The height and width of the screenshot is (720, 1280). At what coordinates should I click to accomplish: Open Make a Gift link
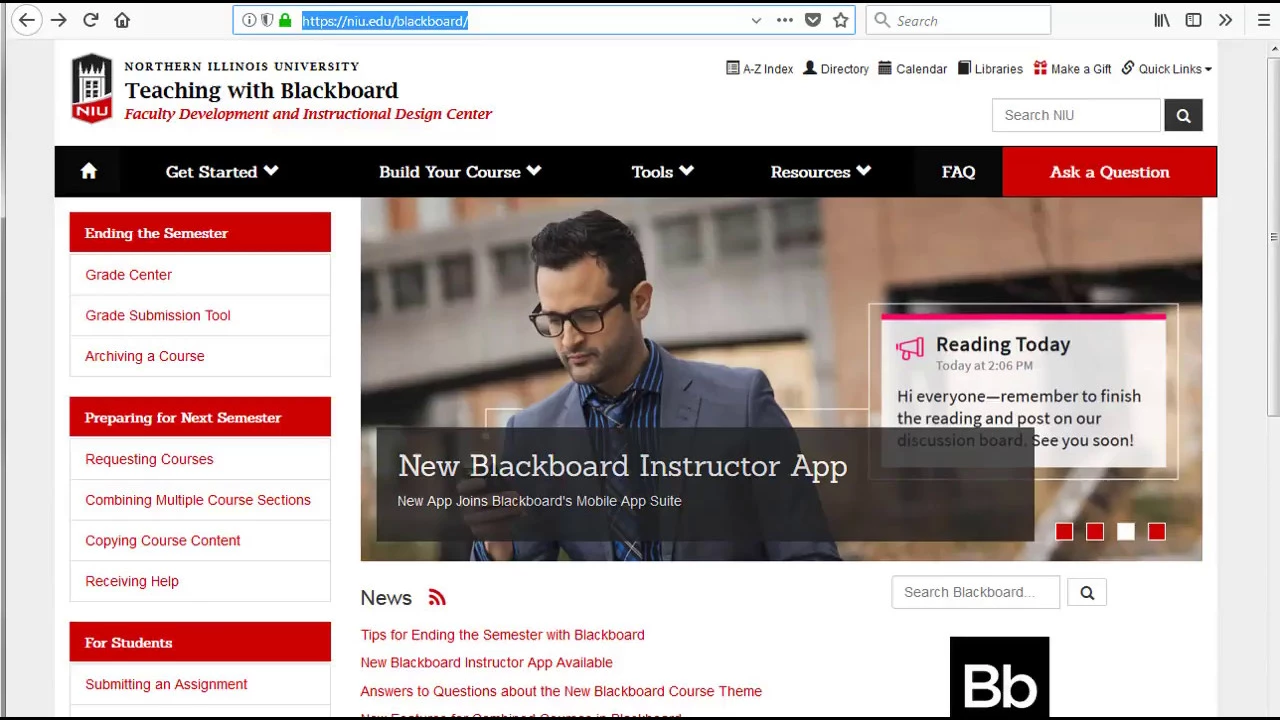pyautogui.click(x=1072, y=69)
